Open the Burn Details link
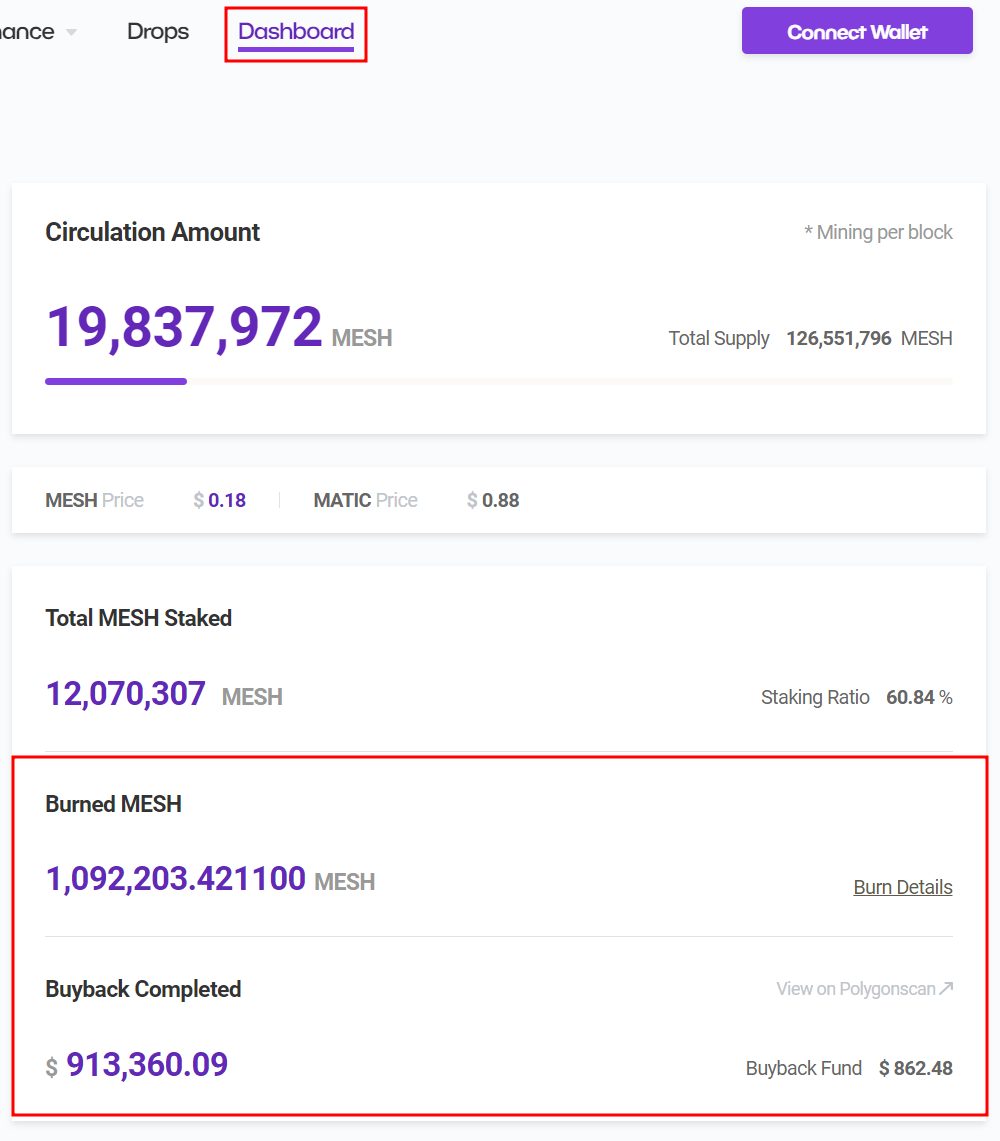The height and width of the screenshot is (1141, 1000). pos(902,887)
